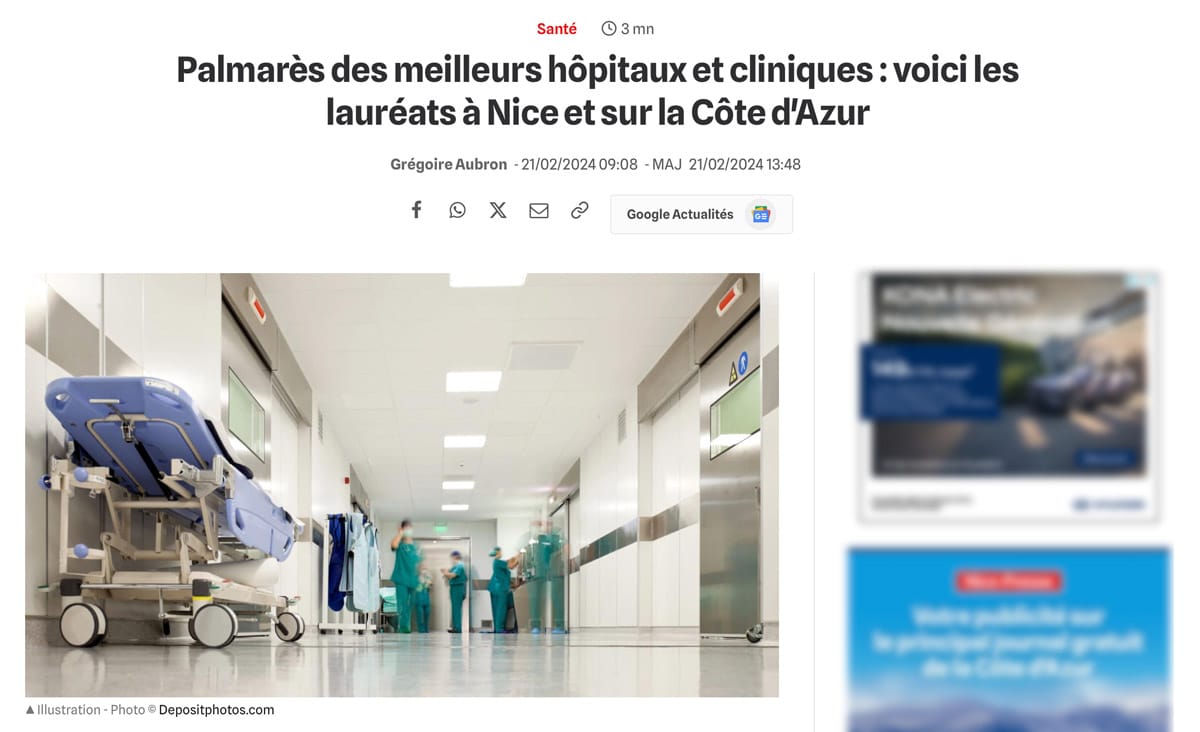The image size is (1200, 732).
Task: Follow on Google Actualités button
Action: tap(701, 214)
